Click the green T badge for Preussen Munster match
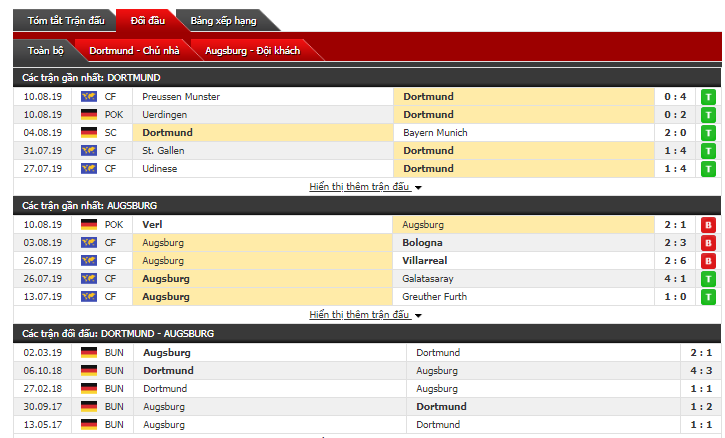This screenshot has width=725, height=438. click(x=708, y=97)
